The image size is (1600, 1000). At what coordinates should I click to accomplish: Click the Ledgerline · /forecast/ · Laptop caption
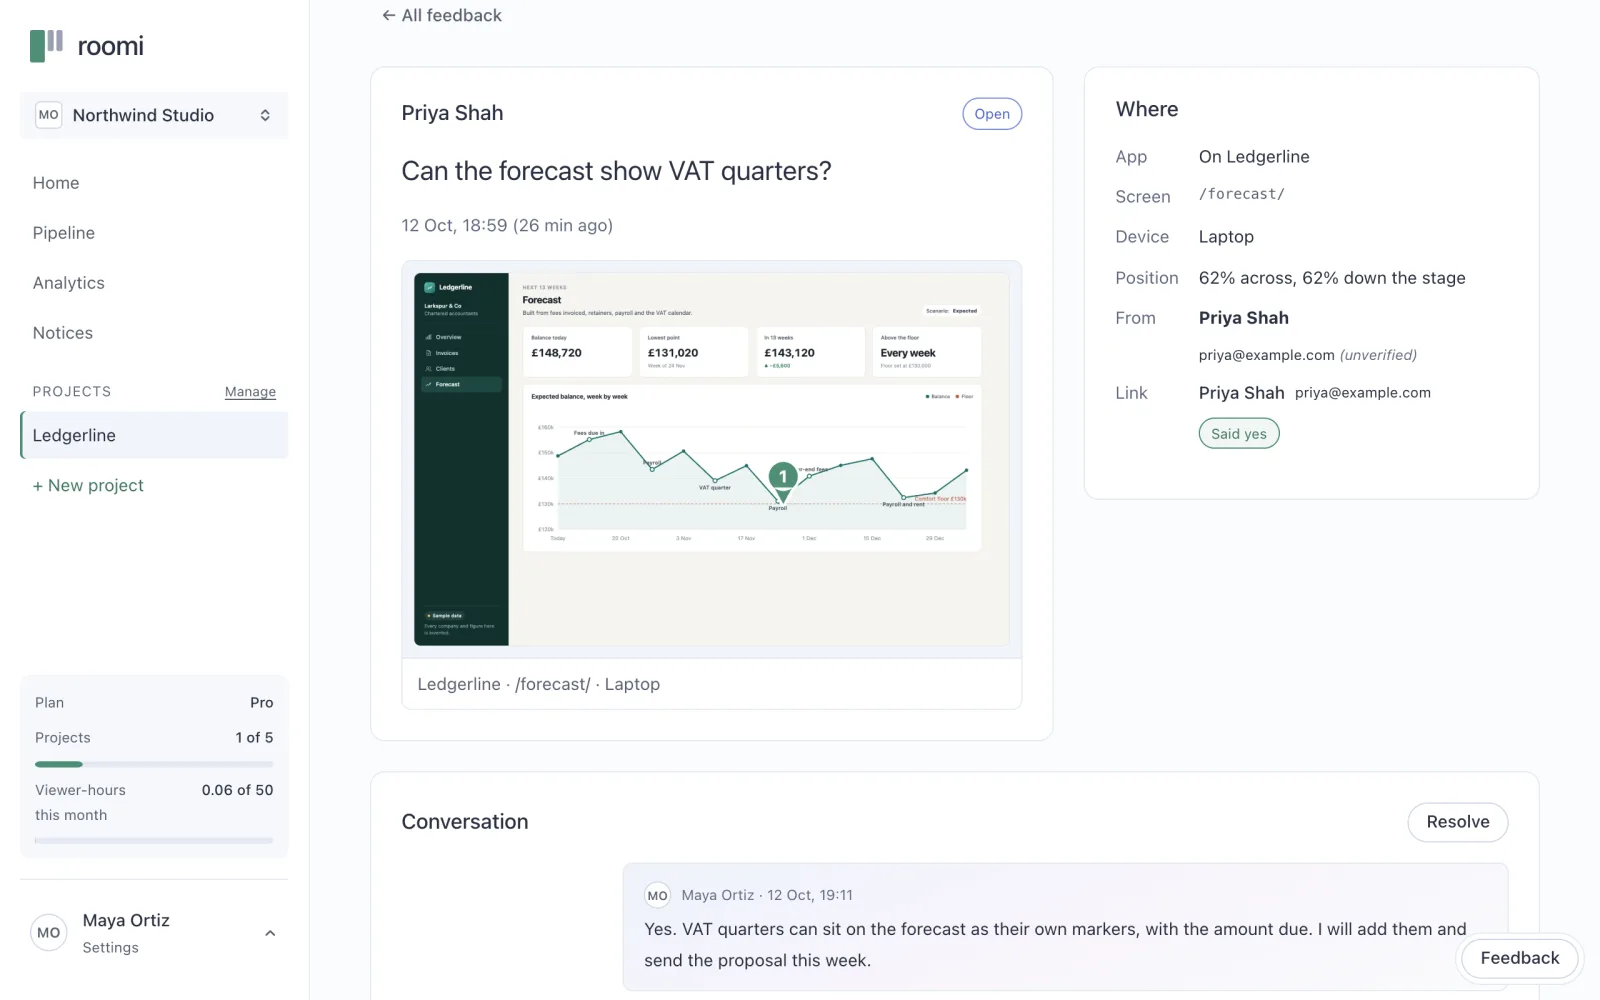(x=539, y=684)
